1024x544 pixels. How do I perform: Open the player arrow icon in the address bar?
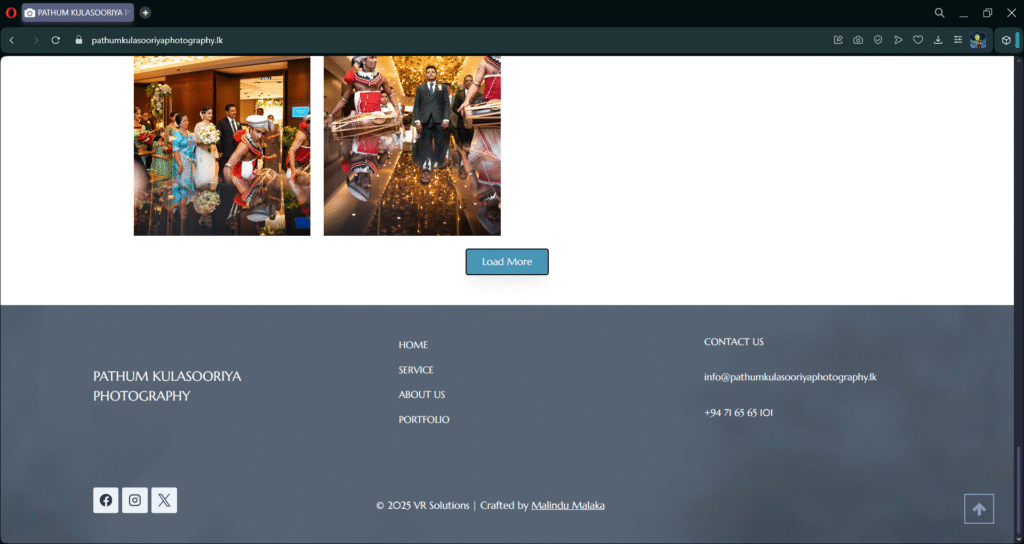point(898,40)
